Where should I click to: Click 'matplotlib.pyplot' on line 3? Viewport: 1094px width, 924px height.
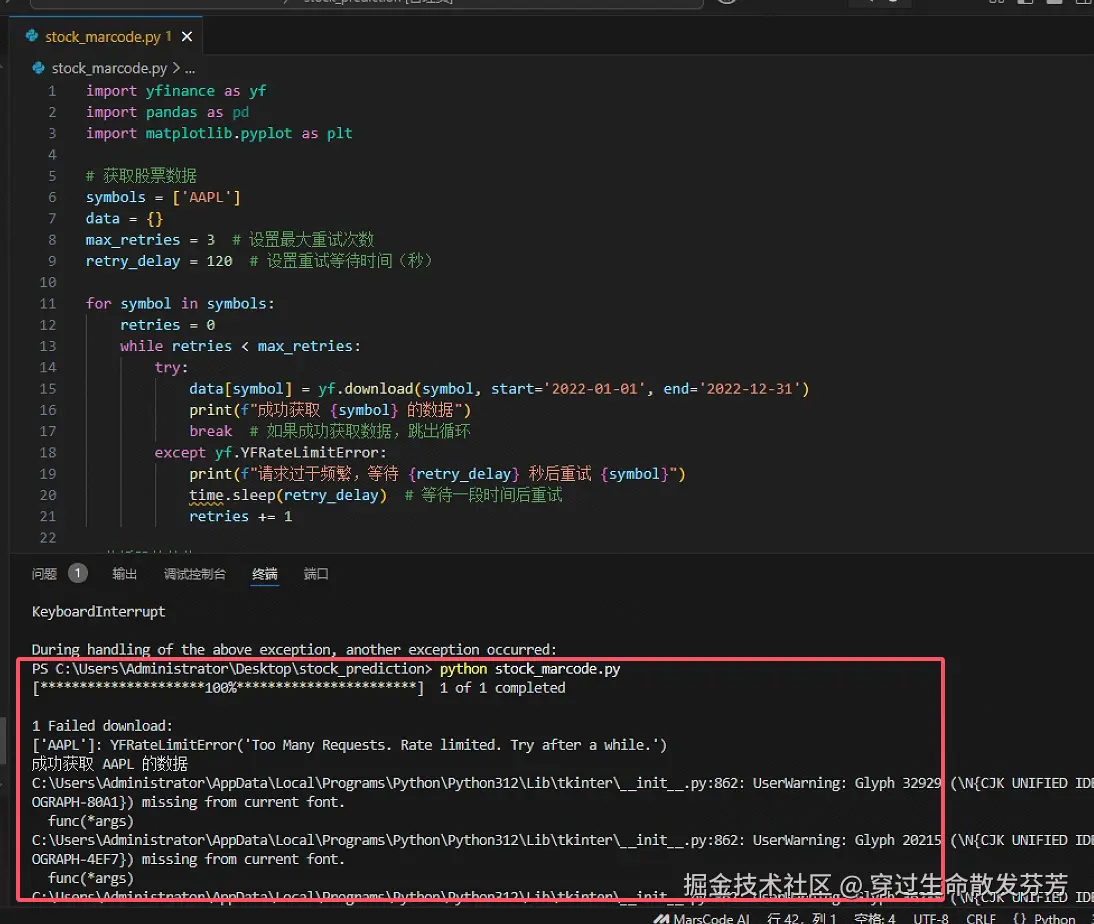(218, 133)
